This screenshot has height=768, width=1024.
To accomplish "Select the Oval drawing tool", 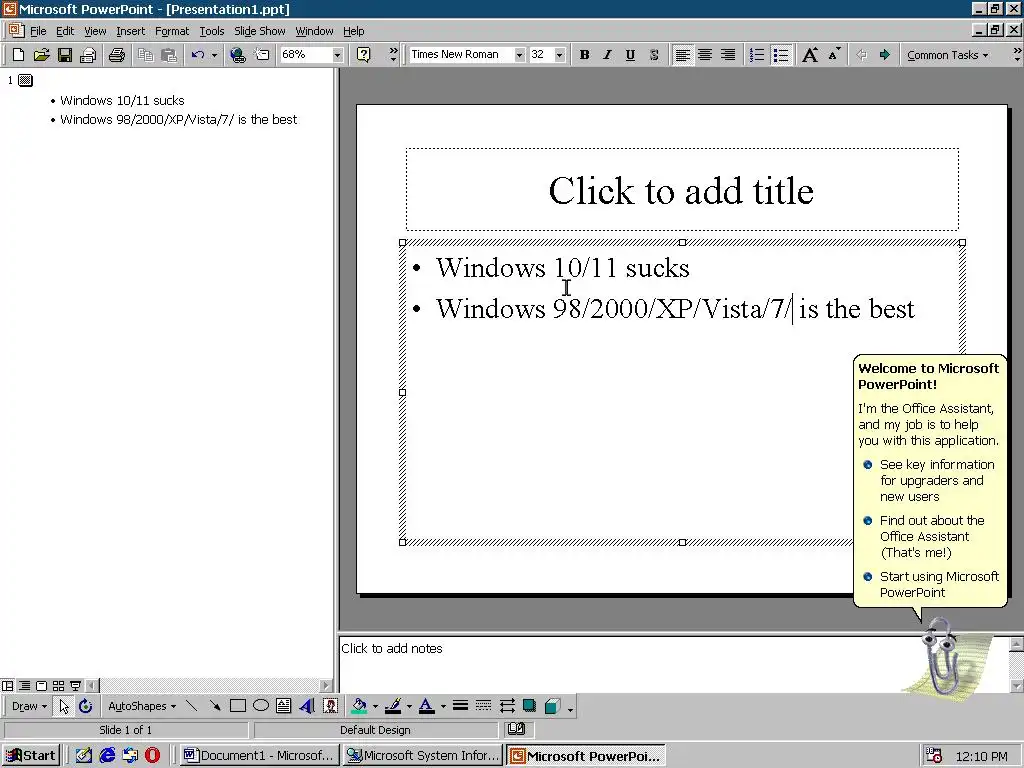I will [x=261, y=706].
